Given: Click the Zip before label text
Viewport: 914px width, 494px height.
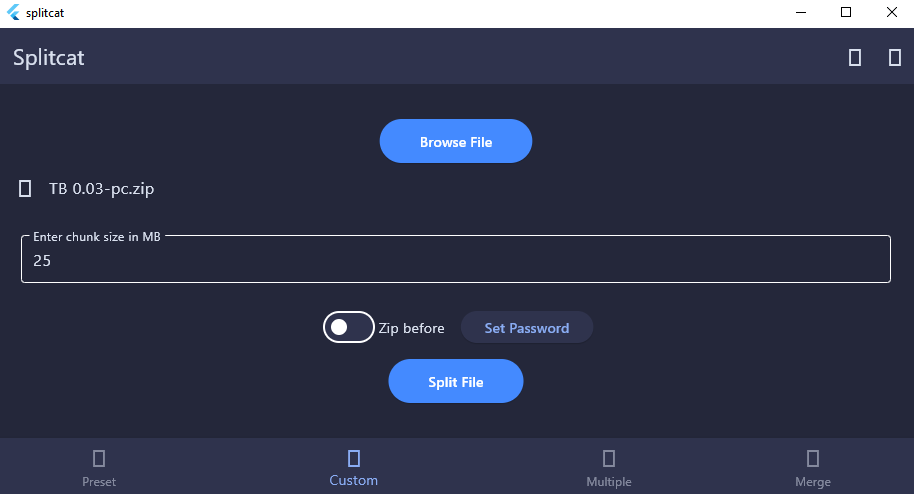Looking at the screenshot, I should 411,328.
